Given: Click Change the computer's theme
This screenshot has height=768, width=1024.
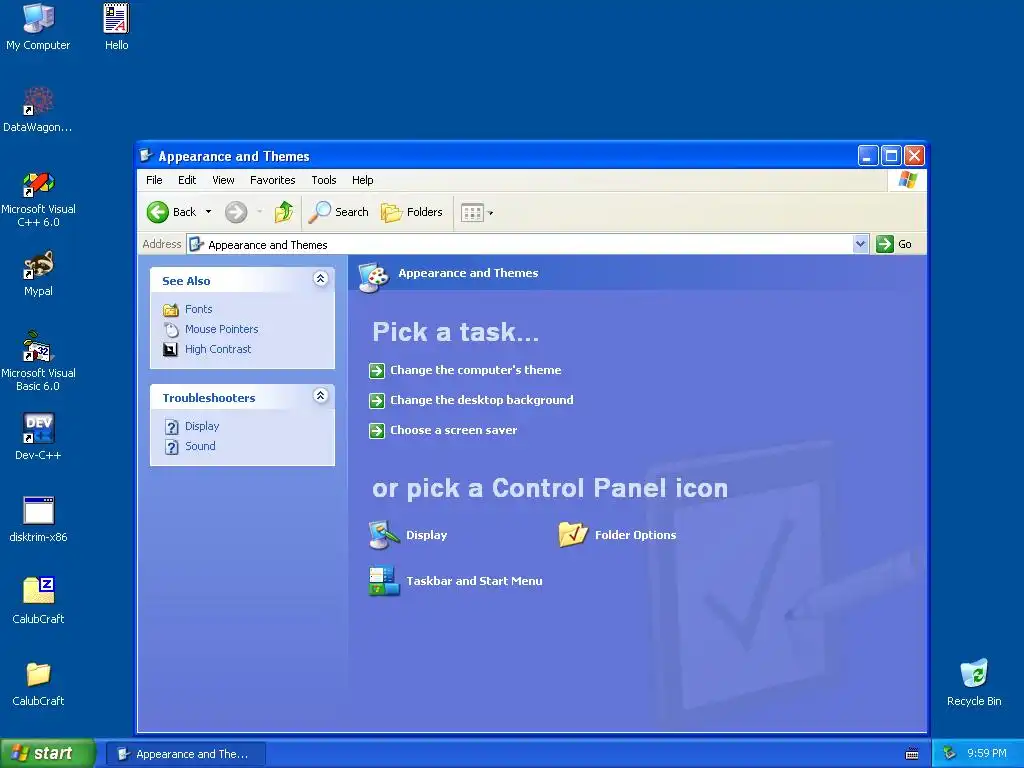Looking at the screenshot, I should coord(465,370).
